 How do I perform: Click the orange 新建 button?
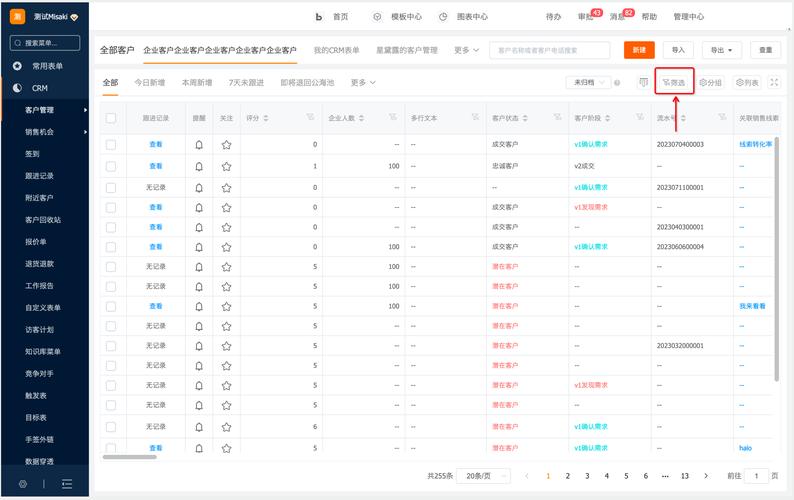pyautogui.click(x=639, y=50)
